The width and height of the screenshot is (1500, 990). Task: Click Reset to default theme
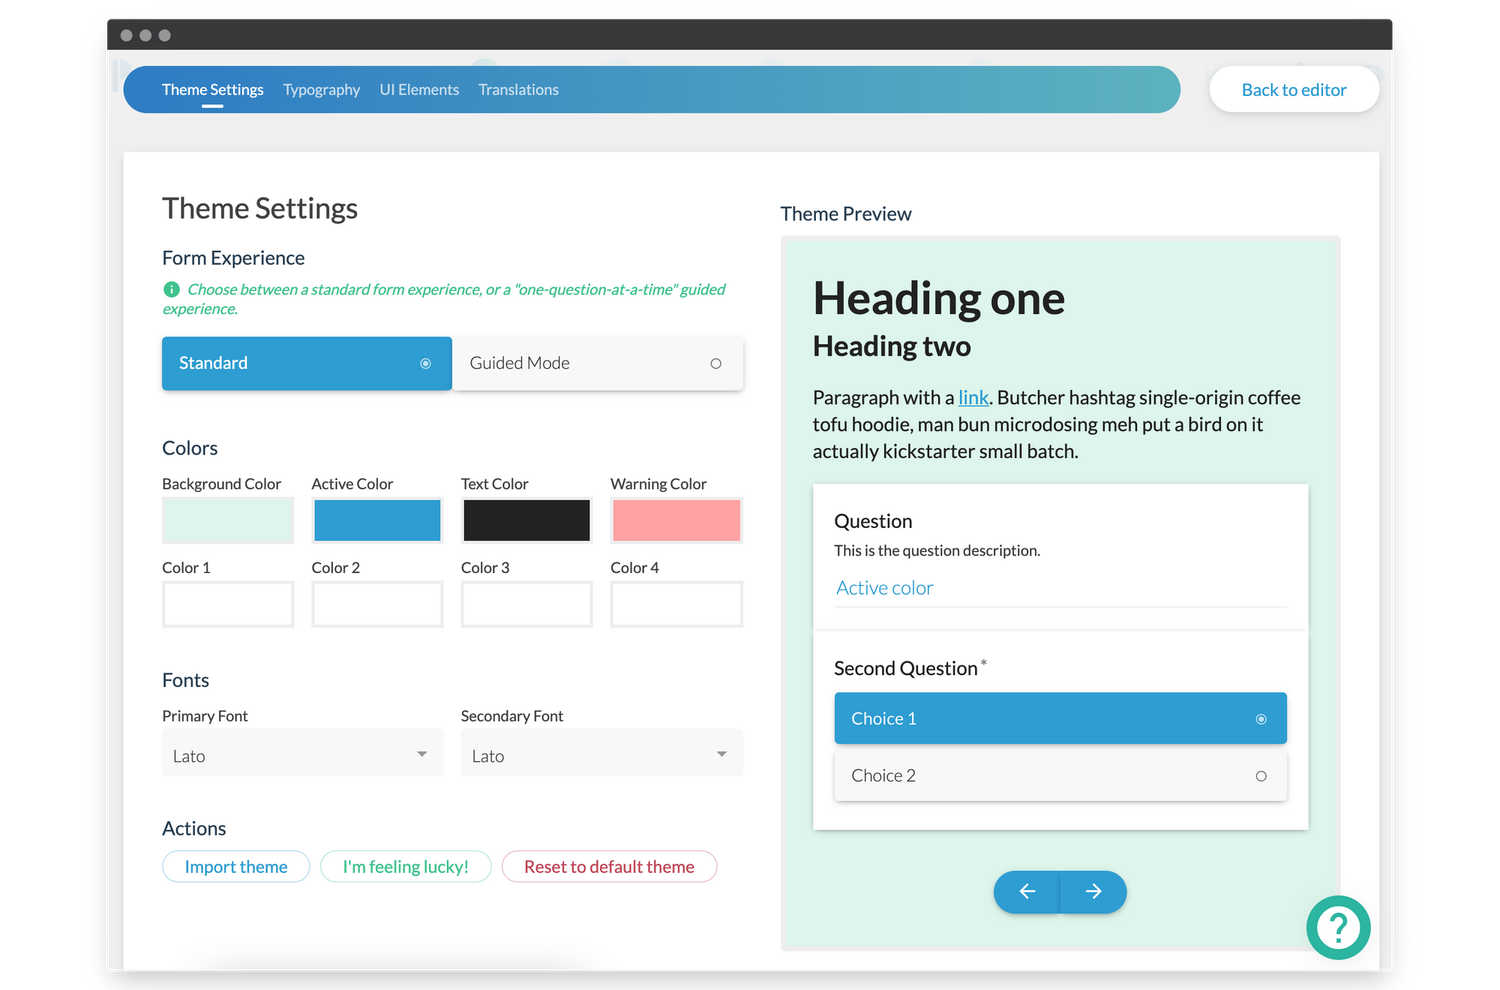tap(609, 867)
